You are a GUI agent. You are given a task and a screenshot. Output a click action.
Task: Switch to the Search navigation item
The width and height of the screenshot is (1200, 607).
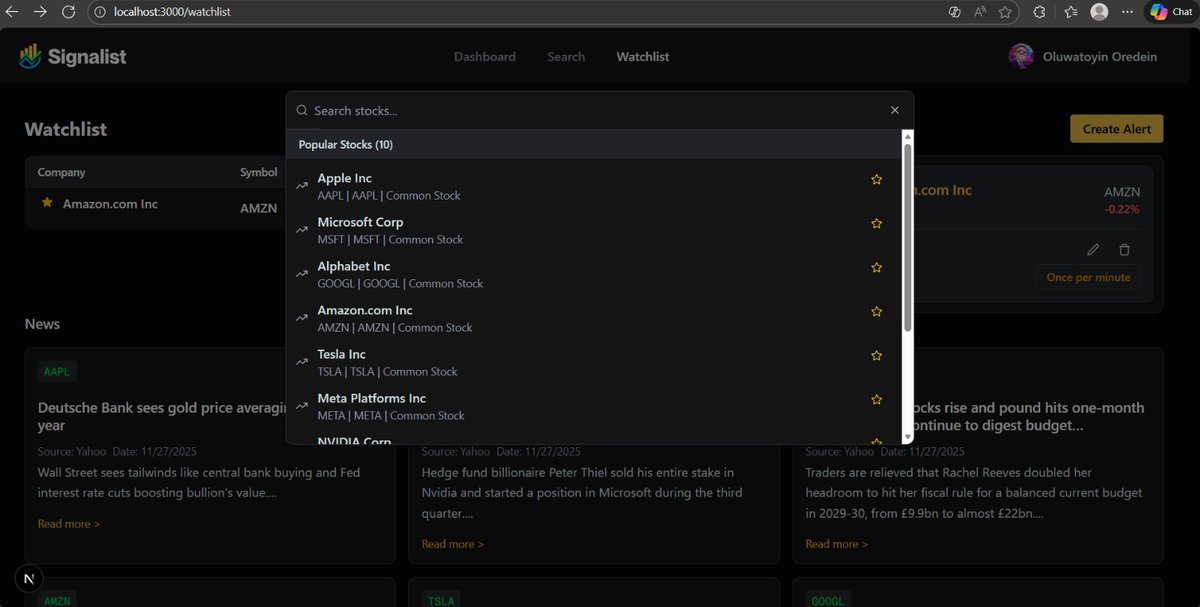pos(566,57)
